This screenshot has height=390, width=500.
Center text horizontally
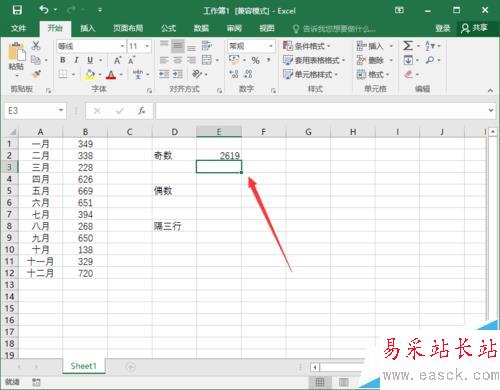click(x=178, y=60)
